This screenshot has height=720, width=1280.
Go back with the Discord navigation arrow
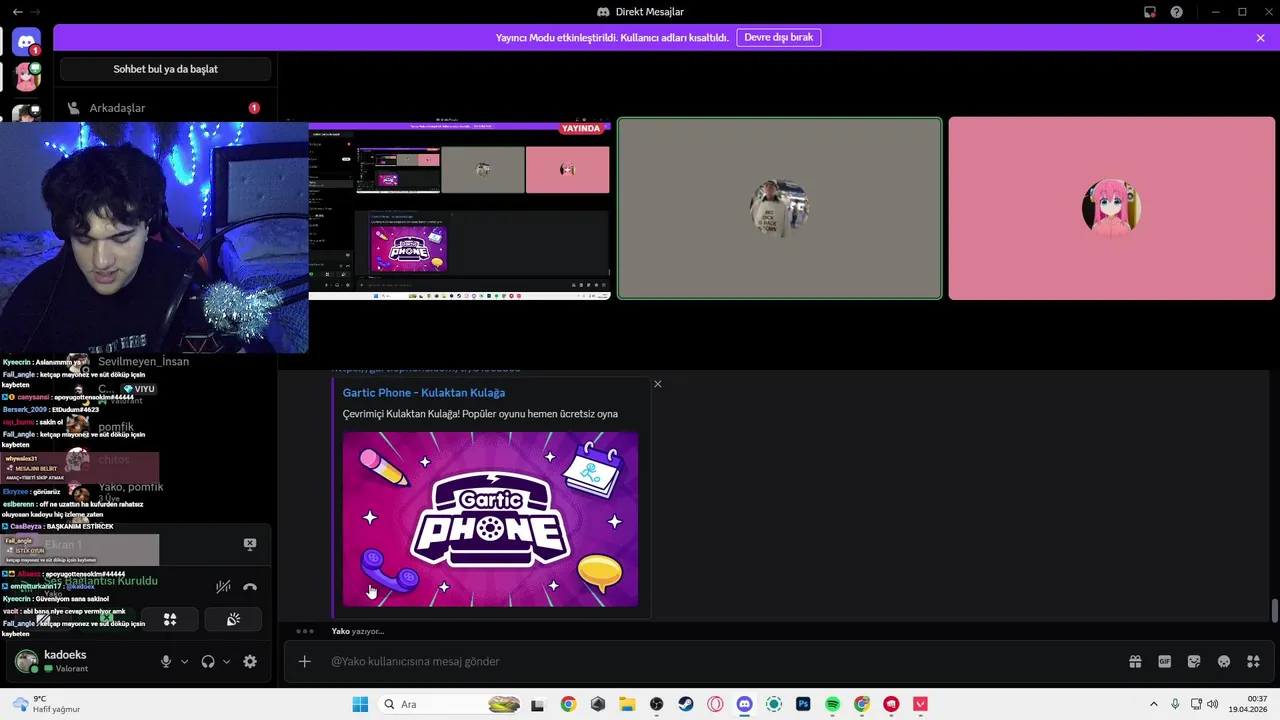coord(17,12)
